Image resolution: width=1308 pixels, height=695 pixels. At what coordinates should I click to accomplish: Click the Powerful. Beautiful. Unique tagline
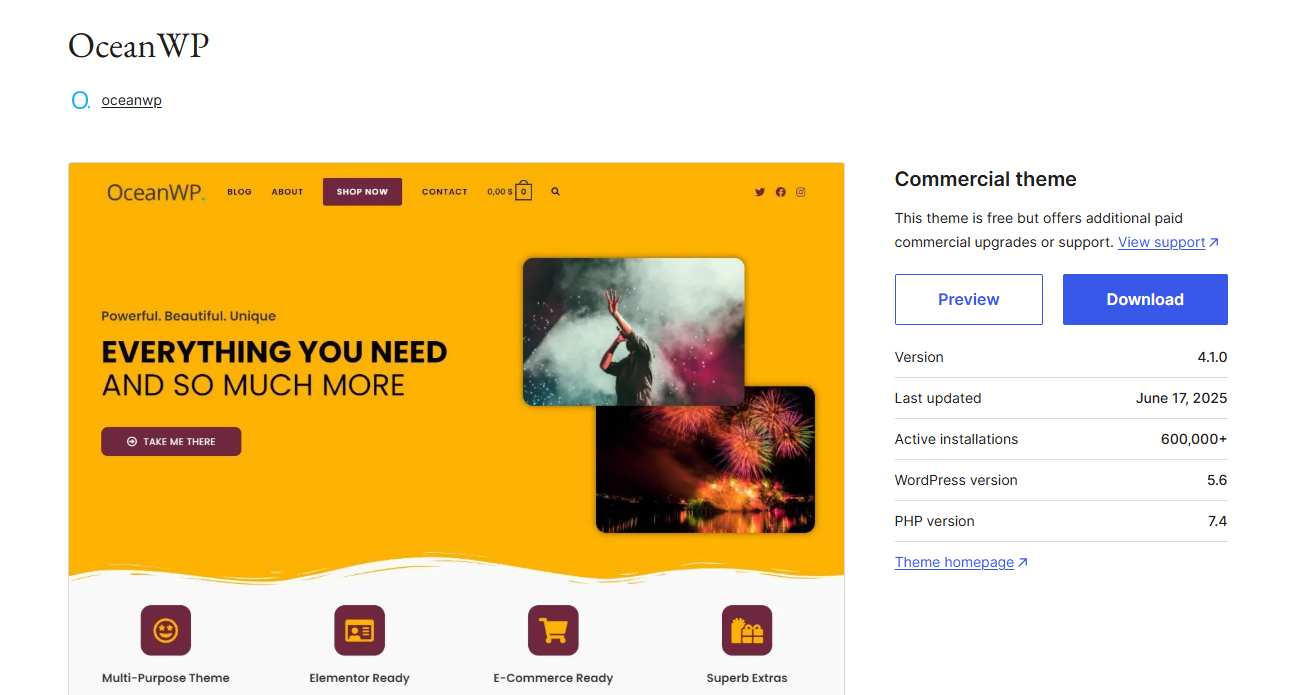[189, 316]
